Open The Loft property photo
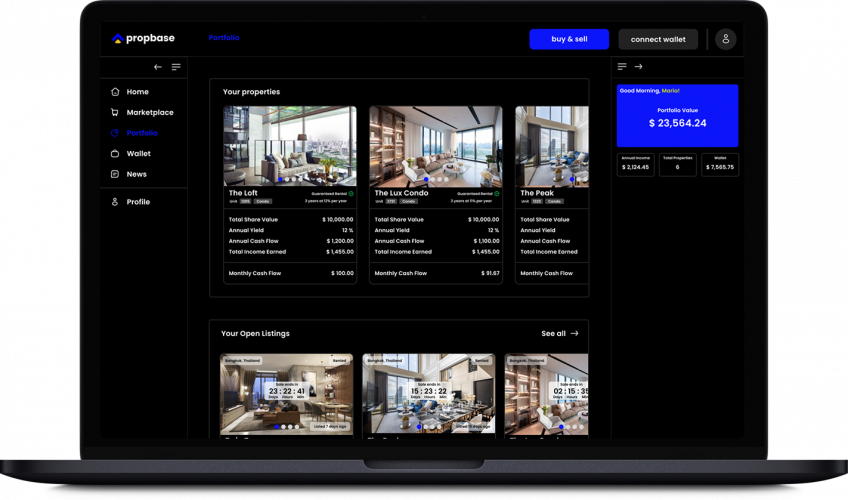848x500 pixels. (x=290, y=146)
